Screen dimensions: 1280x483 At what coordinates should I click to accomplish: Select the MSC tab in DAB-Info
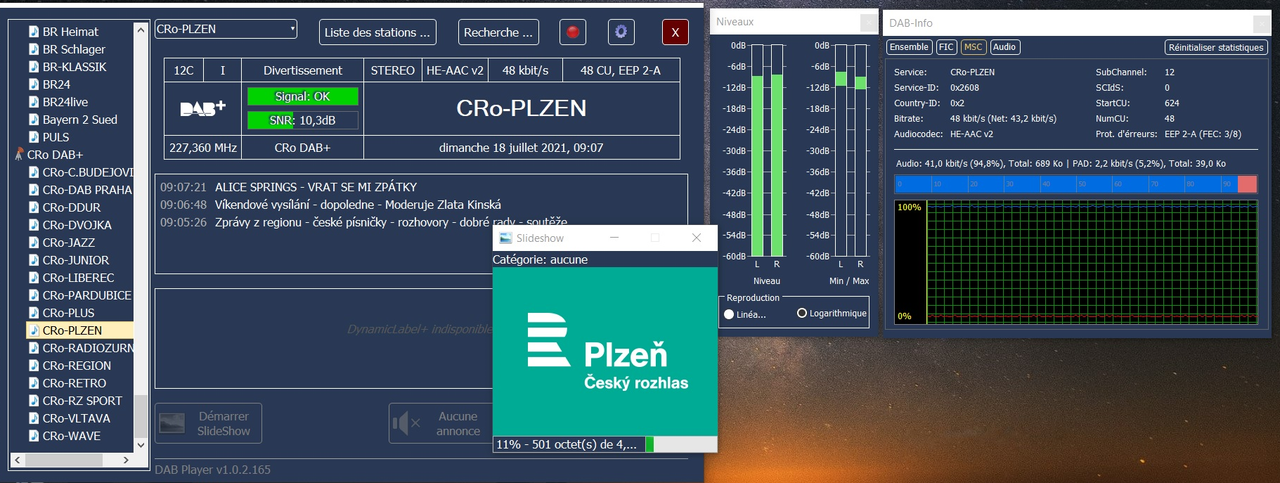point(973,47)
